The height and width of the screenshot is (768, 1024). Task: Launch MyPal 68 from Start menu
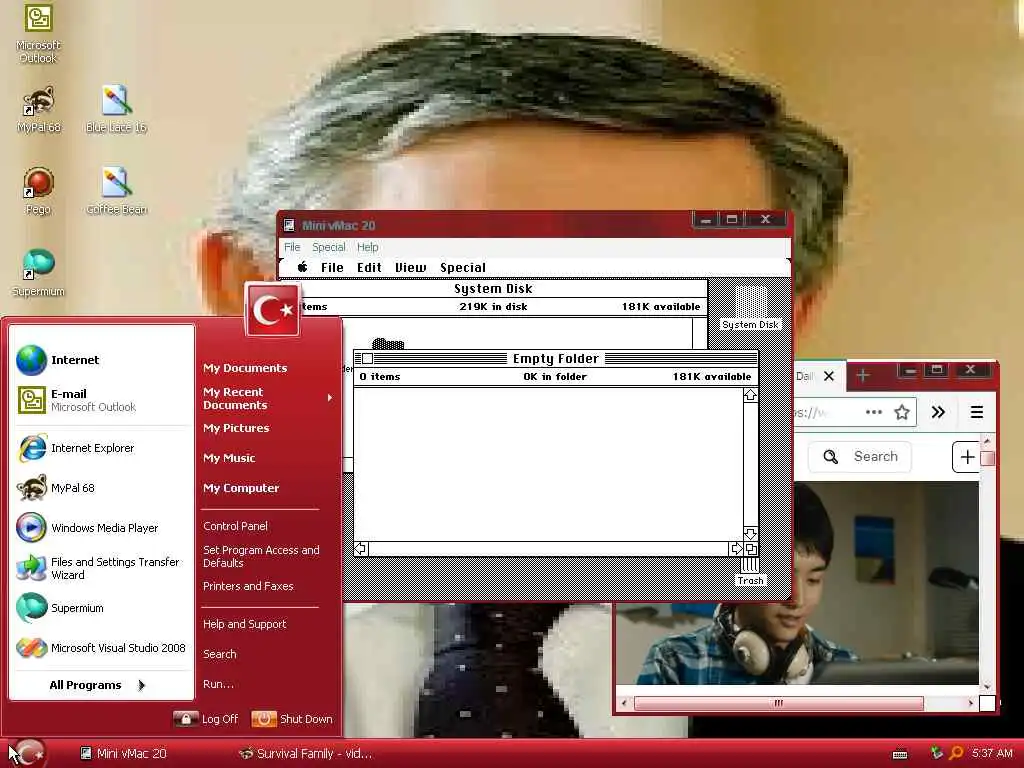[103, 488]
